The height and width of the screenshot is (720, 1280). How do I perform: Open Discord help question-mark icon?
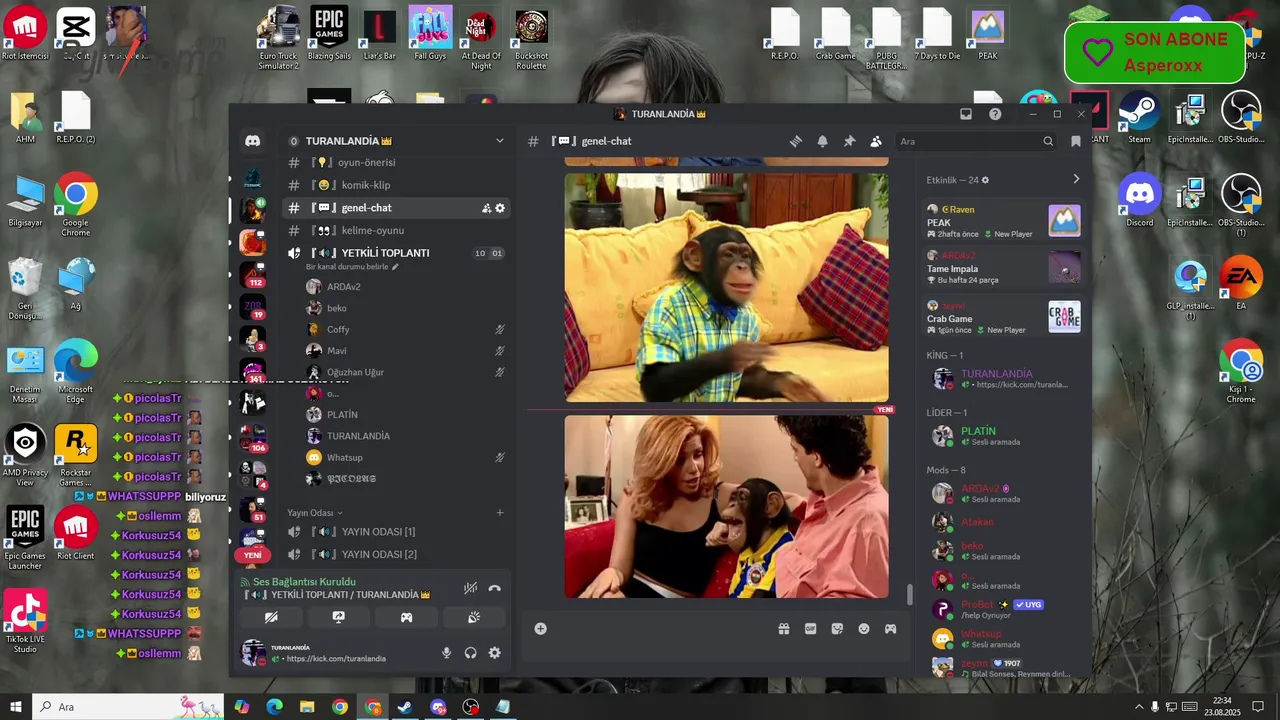(x=995, y=114)
